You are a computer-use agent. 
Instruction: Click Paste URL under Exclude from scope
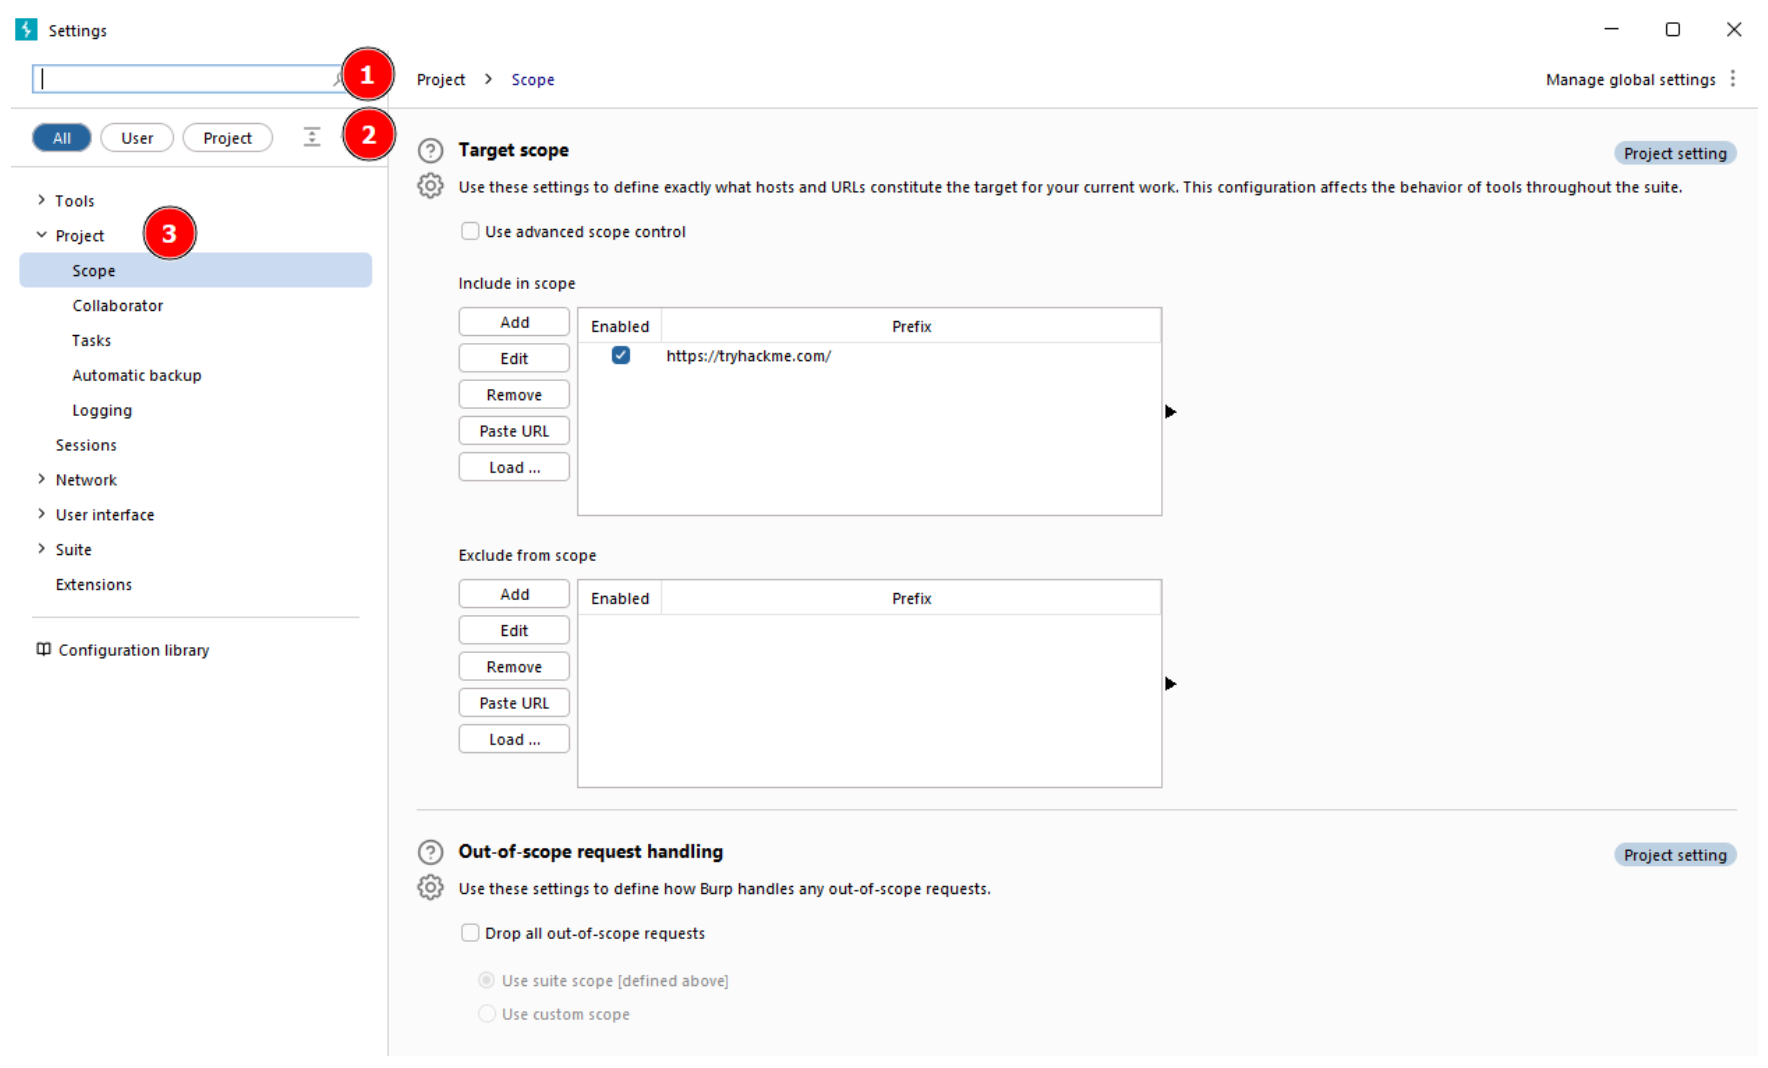[514, 703]
